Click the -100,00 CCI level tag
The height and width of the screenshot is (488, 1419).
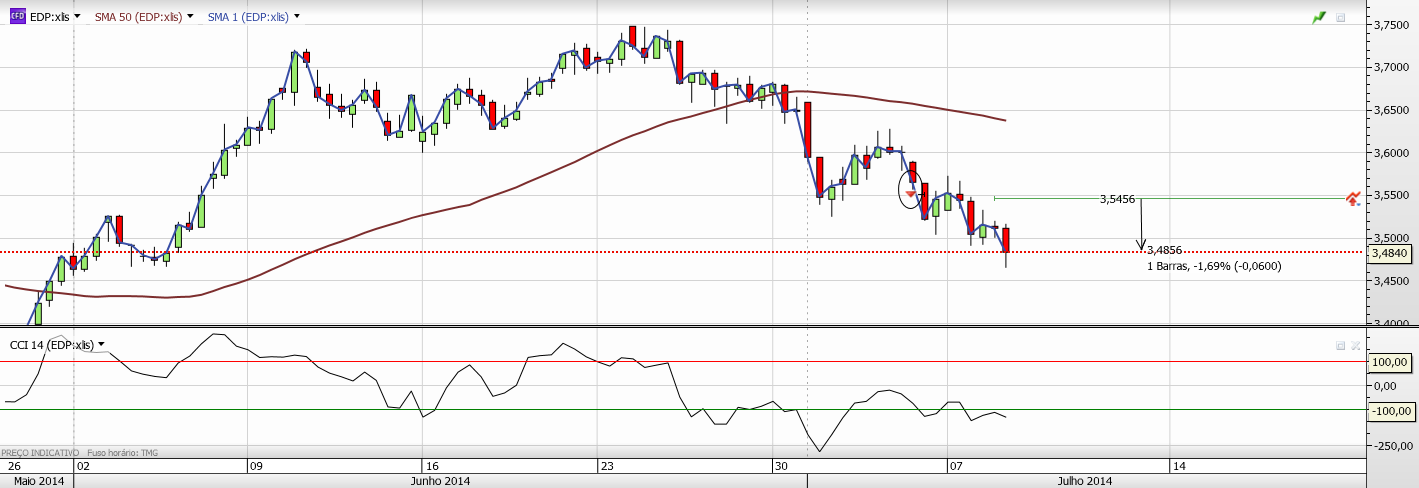[x=1391, y=410]
